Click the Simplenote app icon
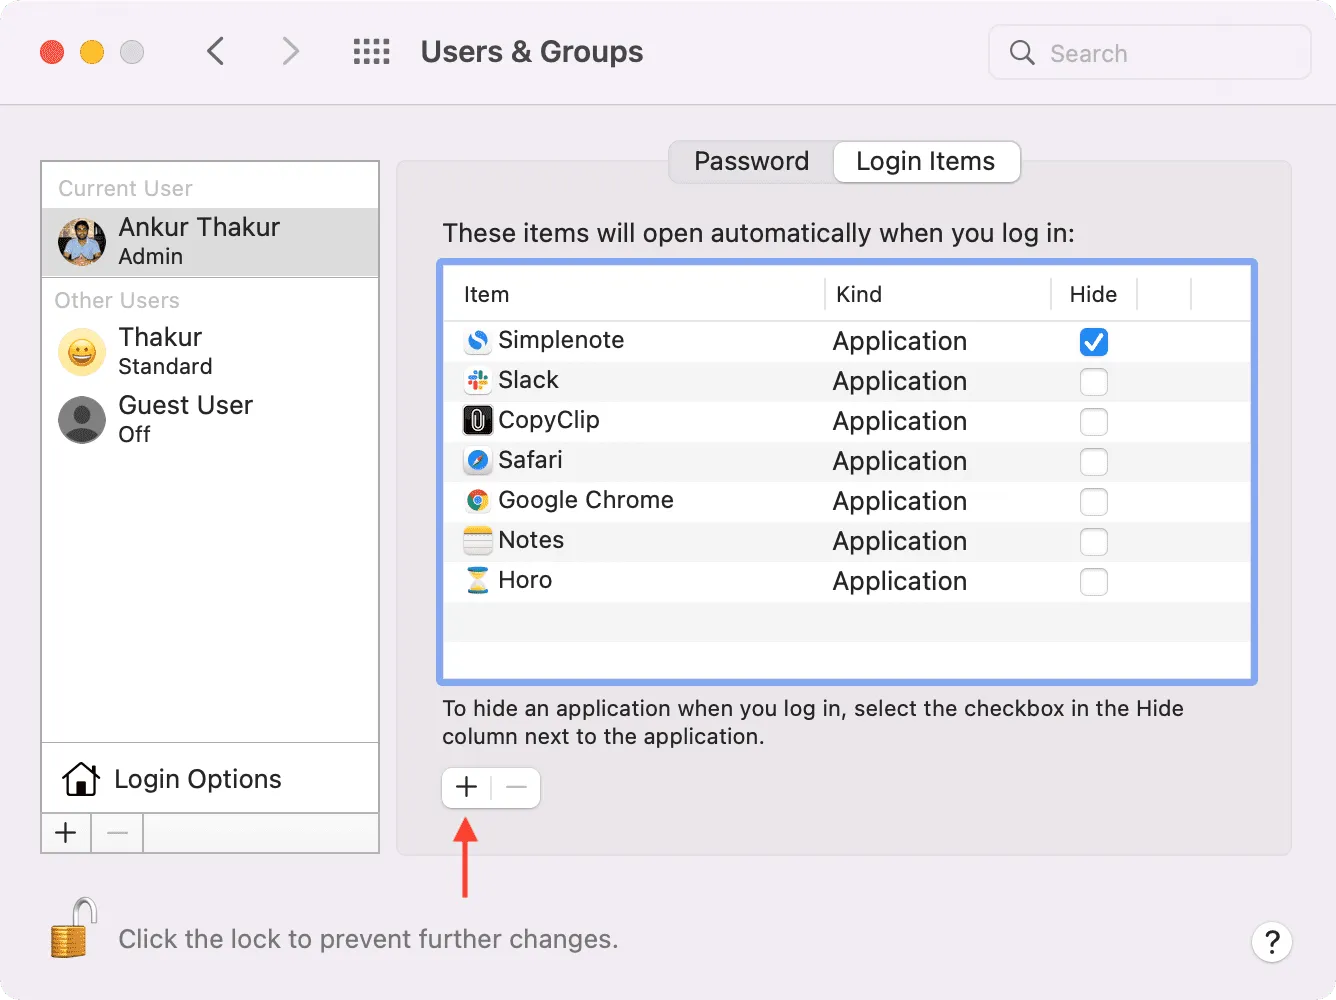Viewport: 1336px width, 1000px height. pos(478,341)
